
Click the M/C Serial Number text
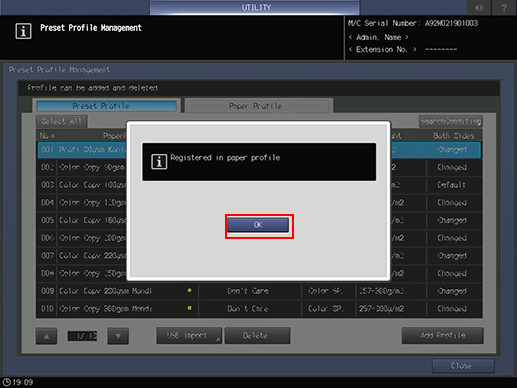point(413,23)
